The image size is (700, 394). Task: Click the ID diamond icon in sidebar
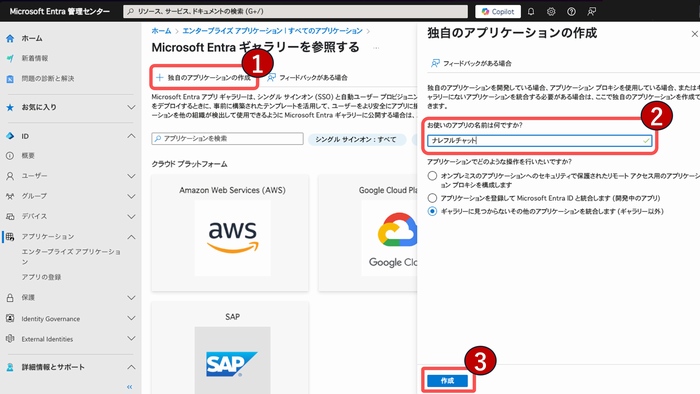(x=10, y=136)
